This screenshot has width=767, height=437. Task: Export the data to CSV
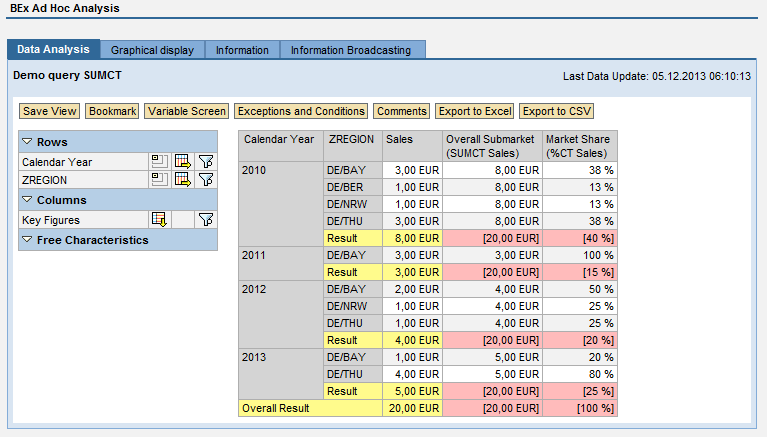(557, 111)
